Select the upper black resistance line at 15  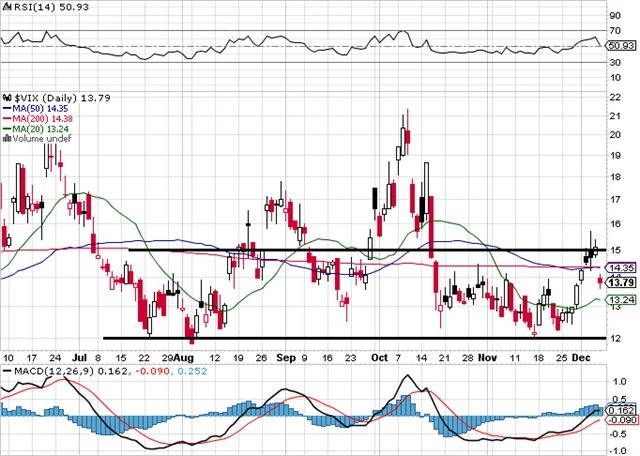[x=300, y=250]
